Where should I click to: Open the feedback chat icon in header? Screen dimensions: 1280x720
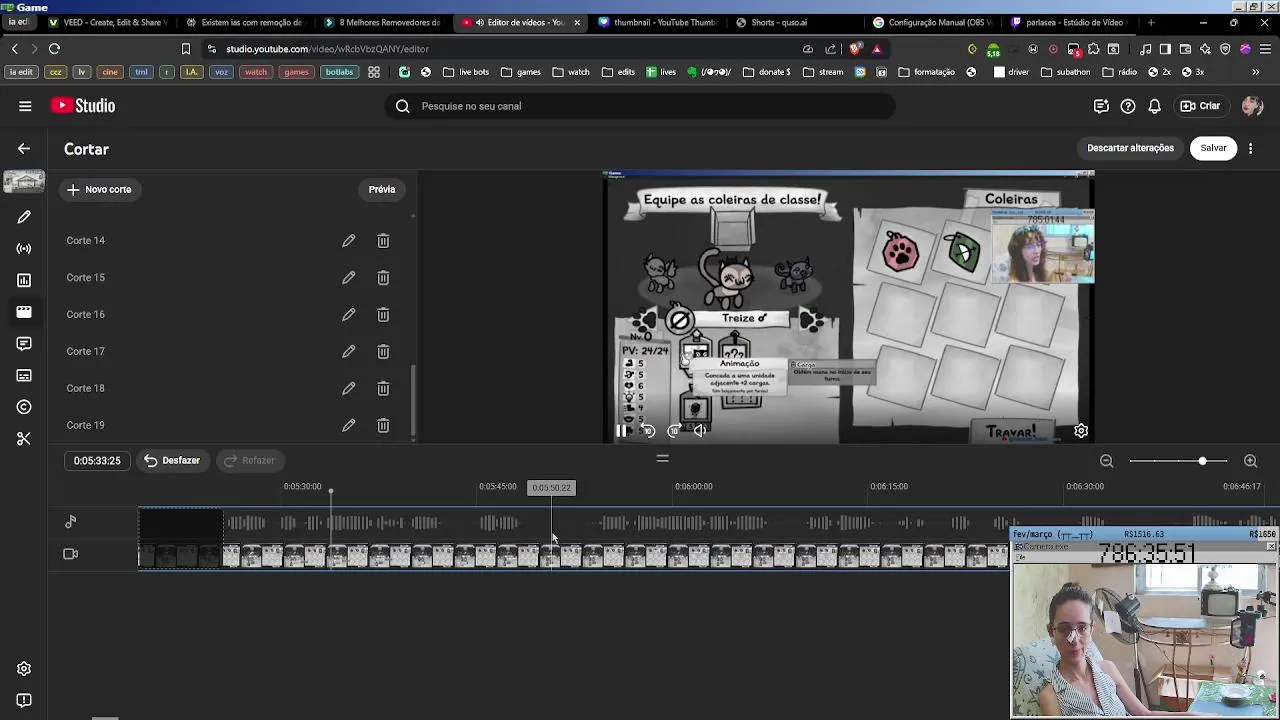(1101, 106)
